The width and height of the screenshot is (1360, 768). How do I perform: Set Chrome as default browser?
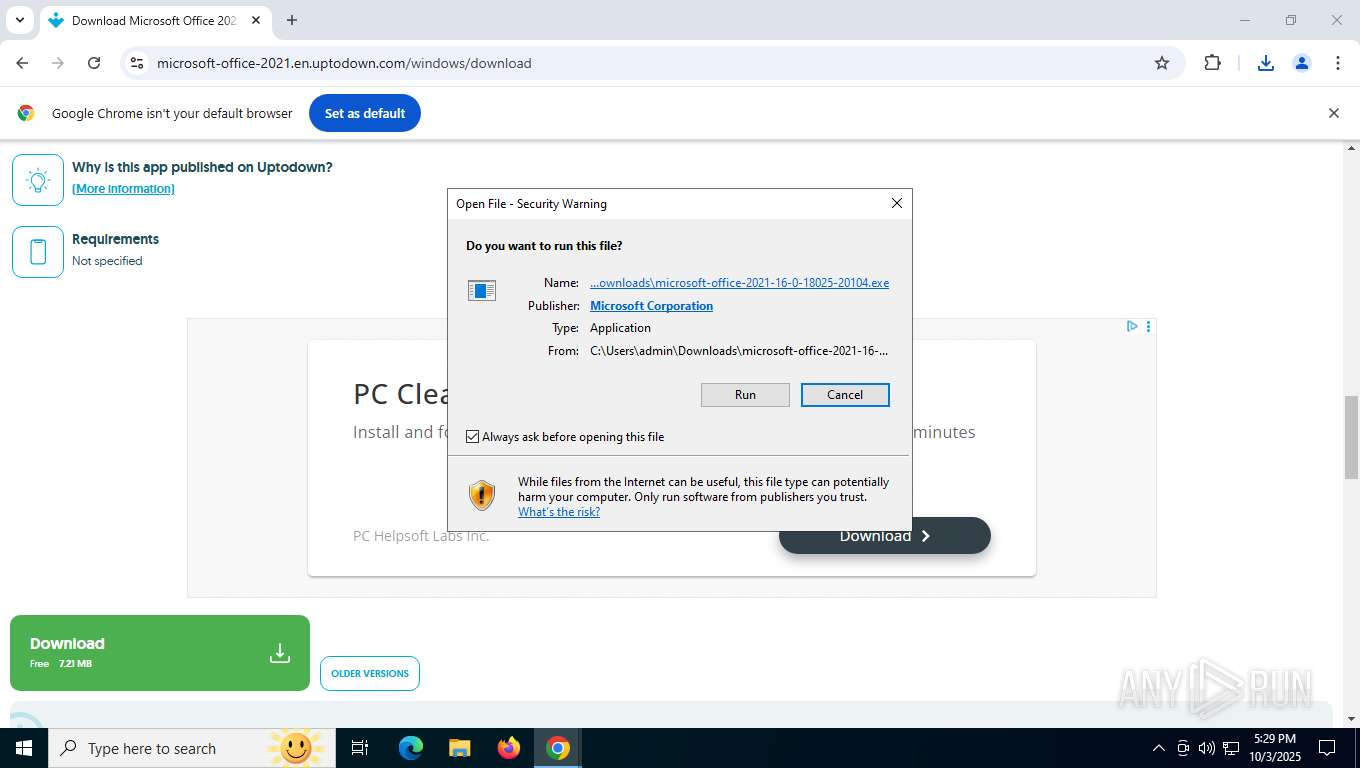point(365,113)
